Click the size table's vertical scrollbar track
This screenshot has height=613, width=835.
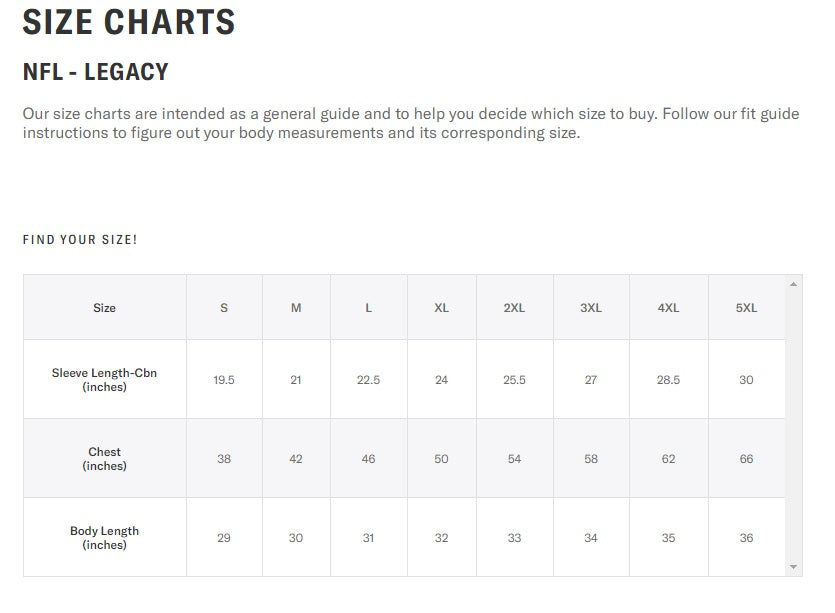[x=794, y=425]
